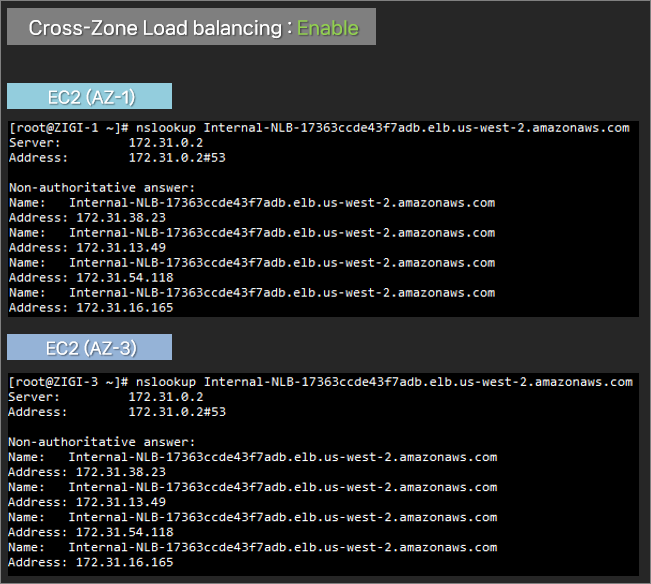Click Address 172.31.0.2#53 in ZIGI-3 terminal
This screenshot has height=584, width=651.
coord(117,412)
